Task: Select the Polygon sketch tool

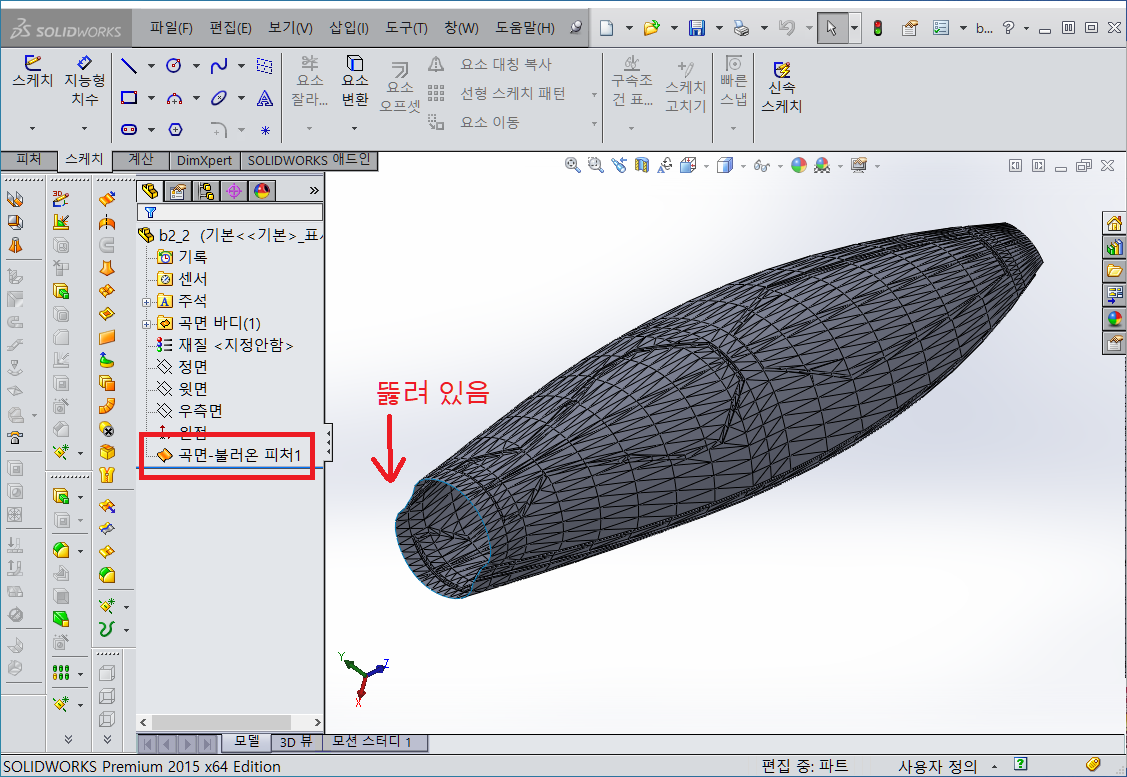Action: (175, 129)
